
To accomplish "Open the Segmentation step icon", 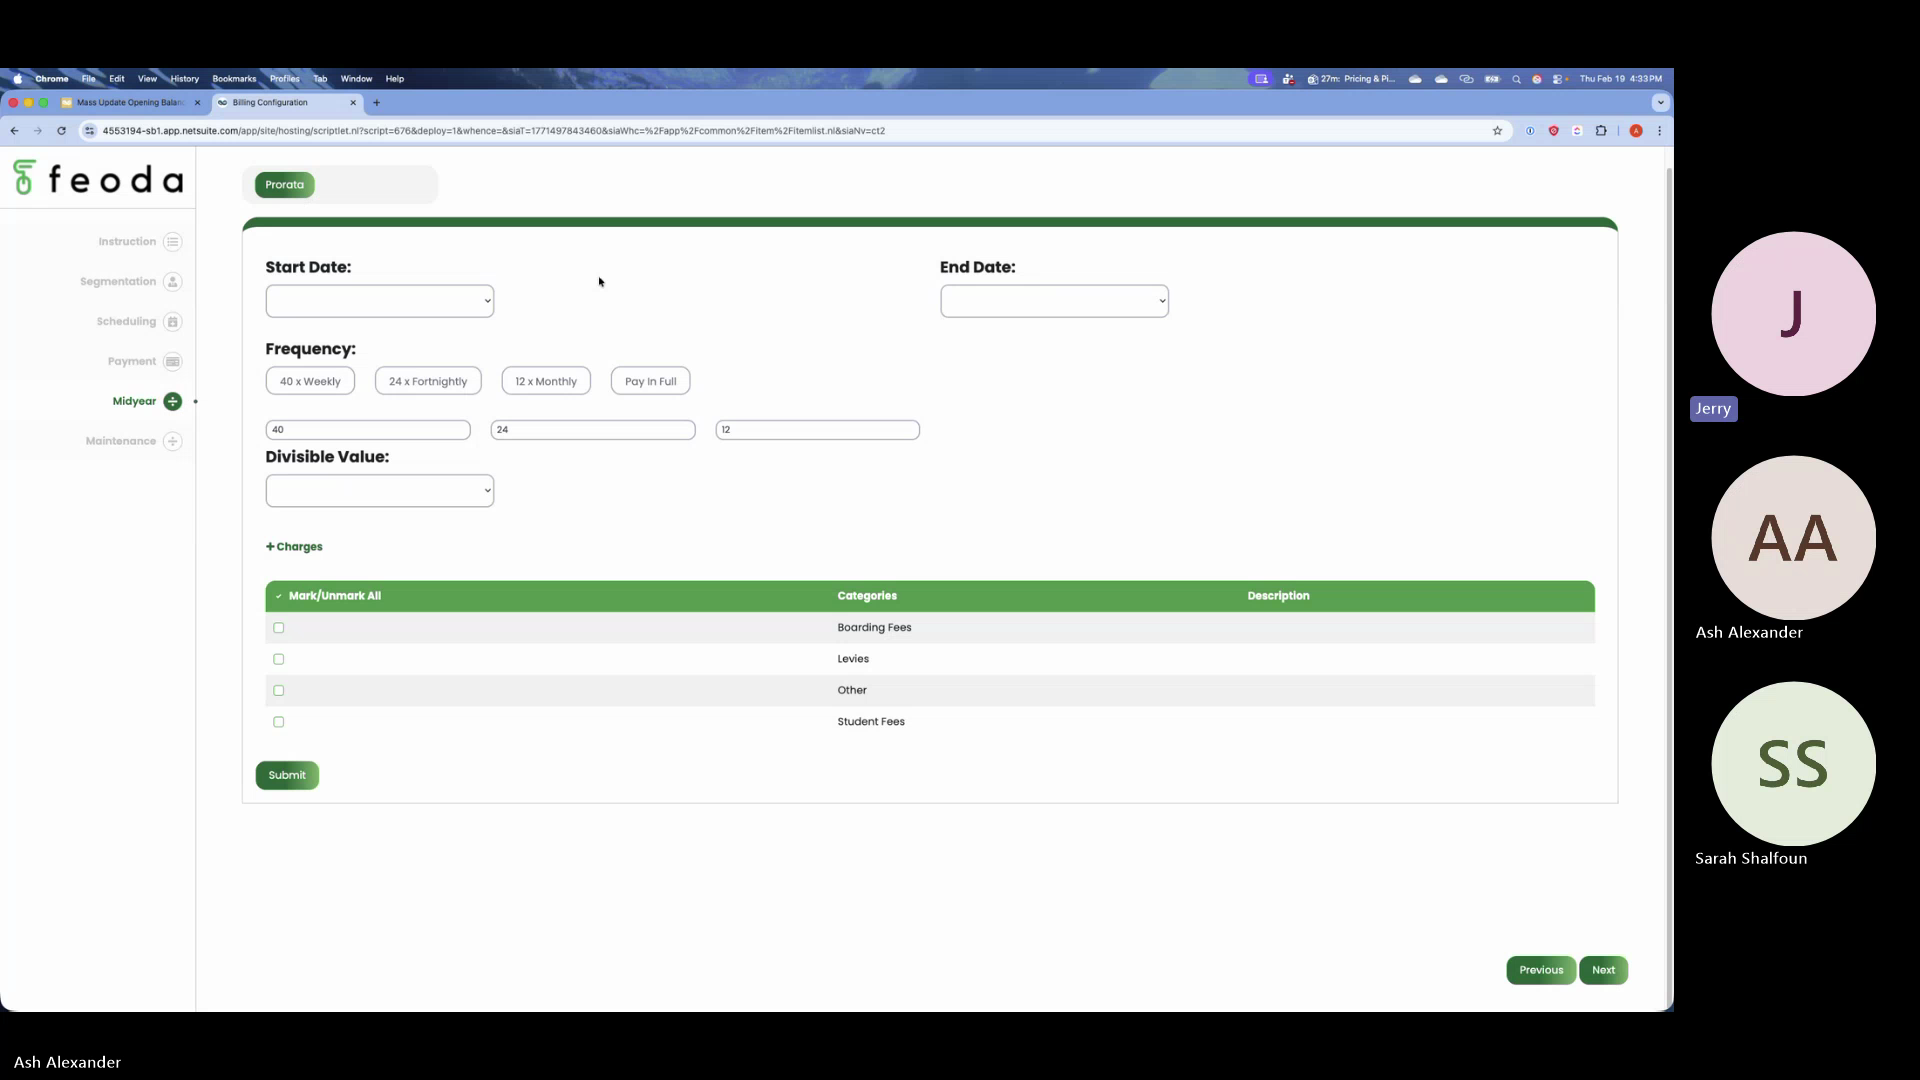I will pos(173,282).
